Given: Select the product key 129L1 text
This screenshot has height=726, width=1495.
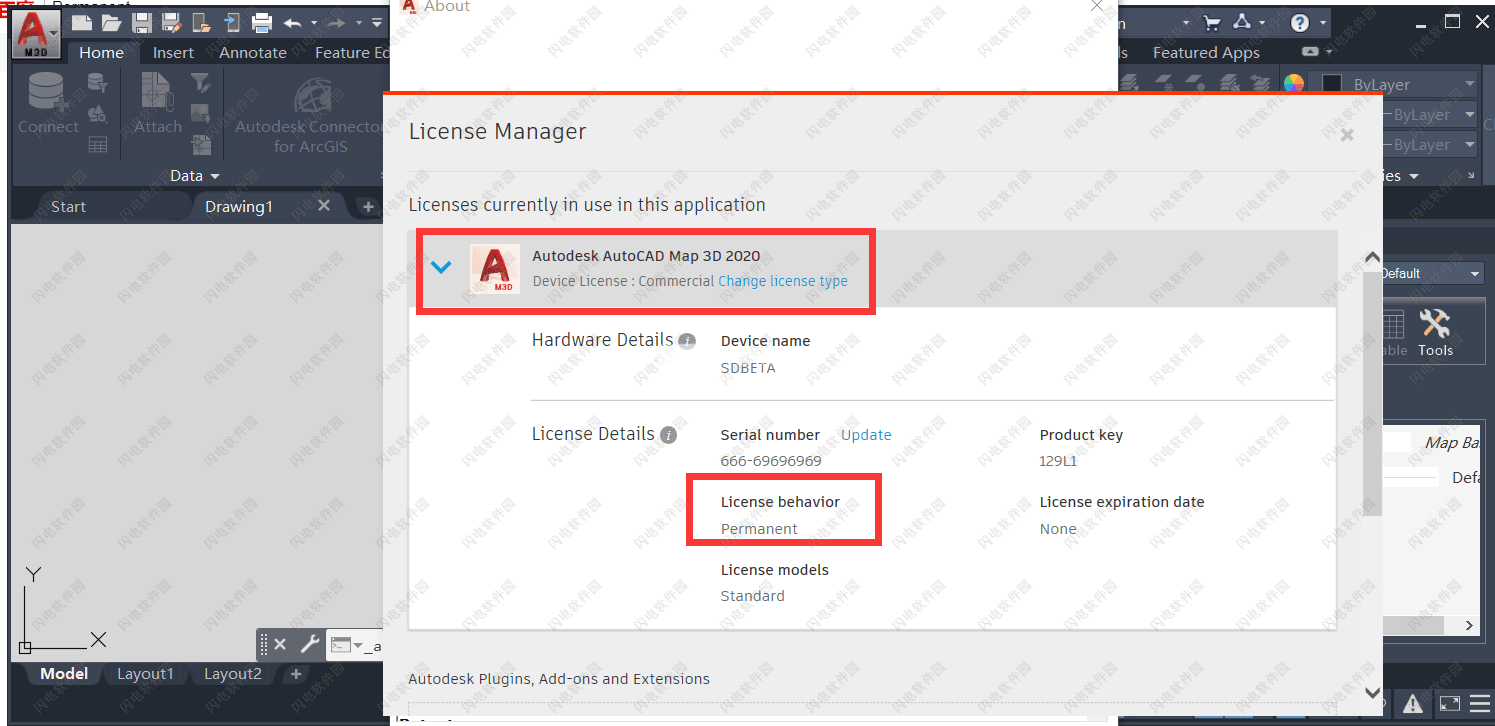Looking at the screenshot, I should coord(1058,461).
